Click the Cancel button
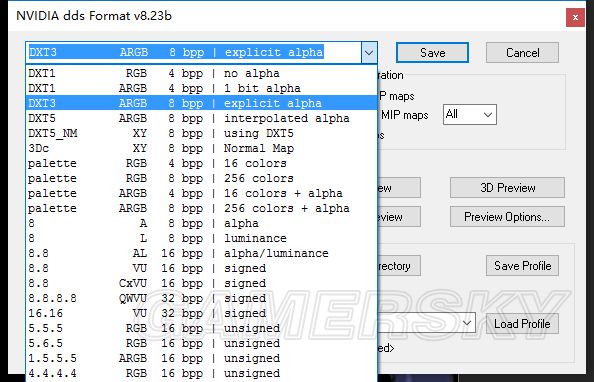 [522, 52]
